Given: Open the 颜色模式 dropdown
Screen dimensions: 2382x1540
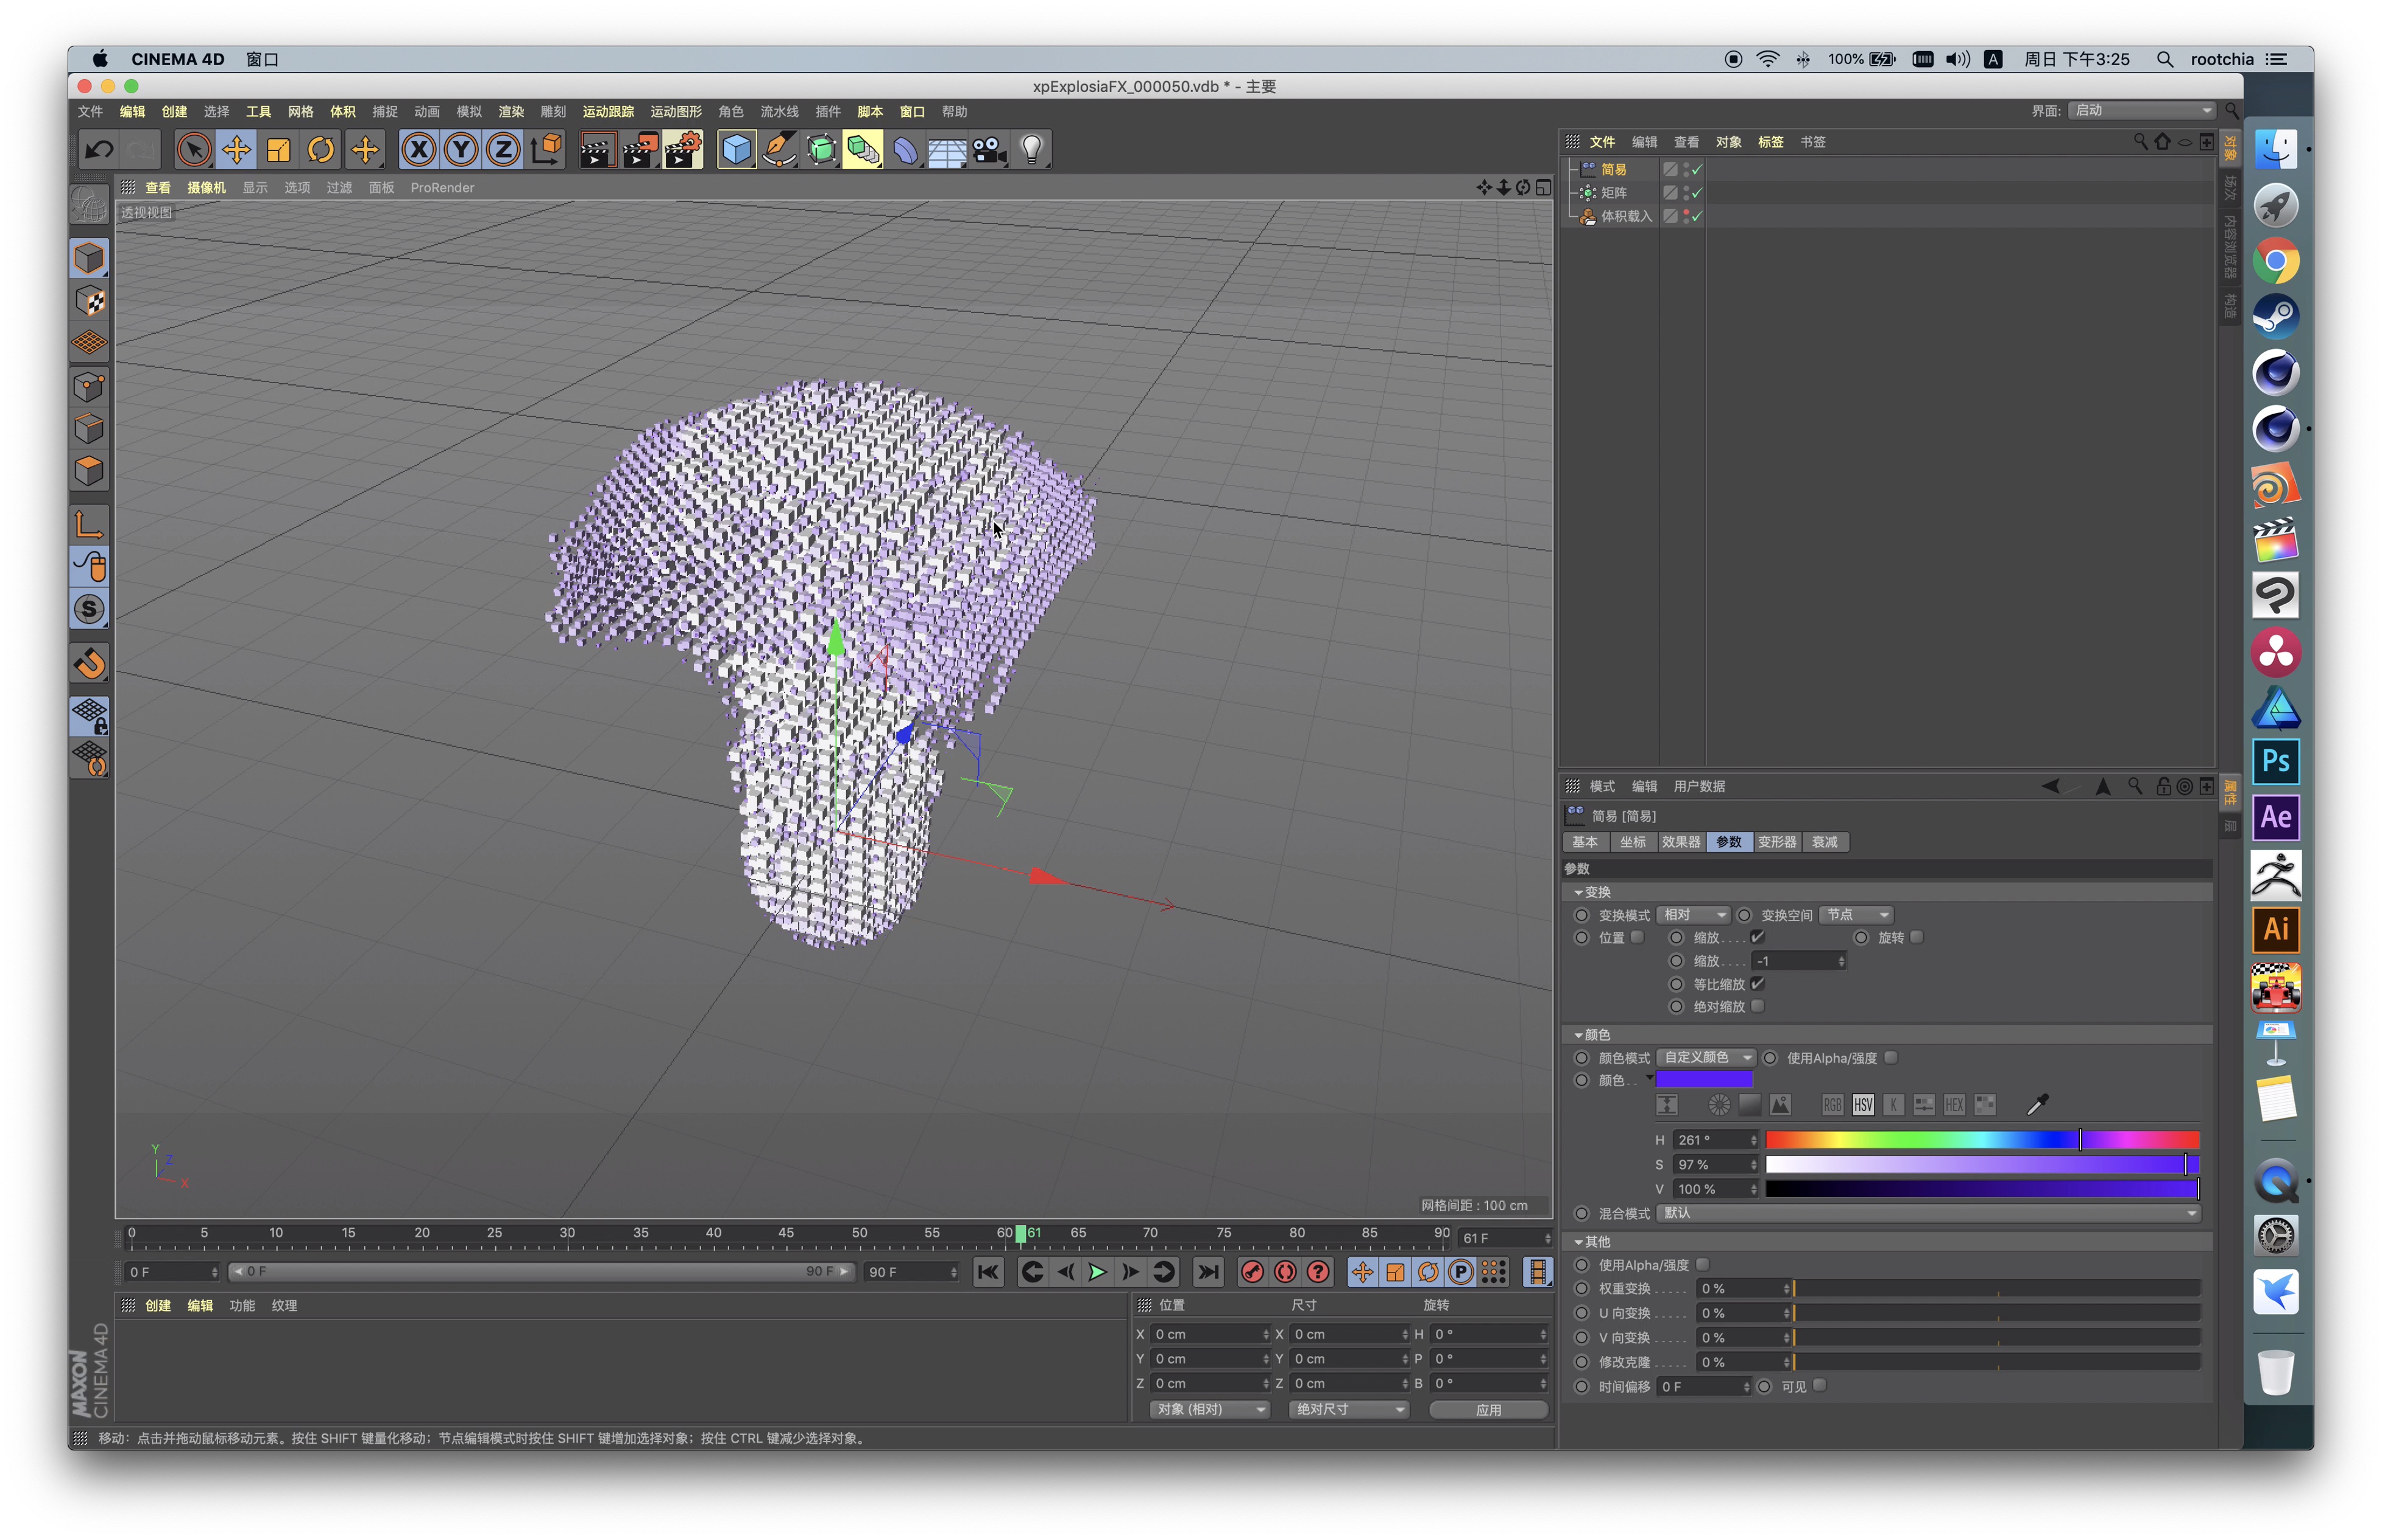Looking at the screenshot, I should point(1705,1057).
